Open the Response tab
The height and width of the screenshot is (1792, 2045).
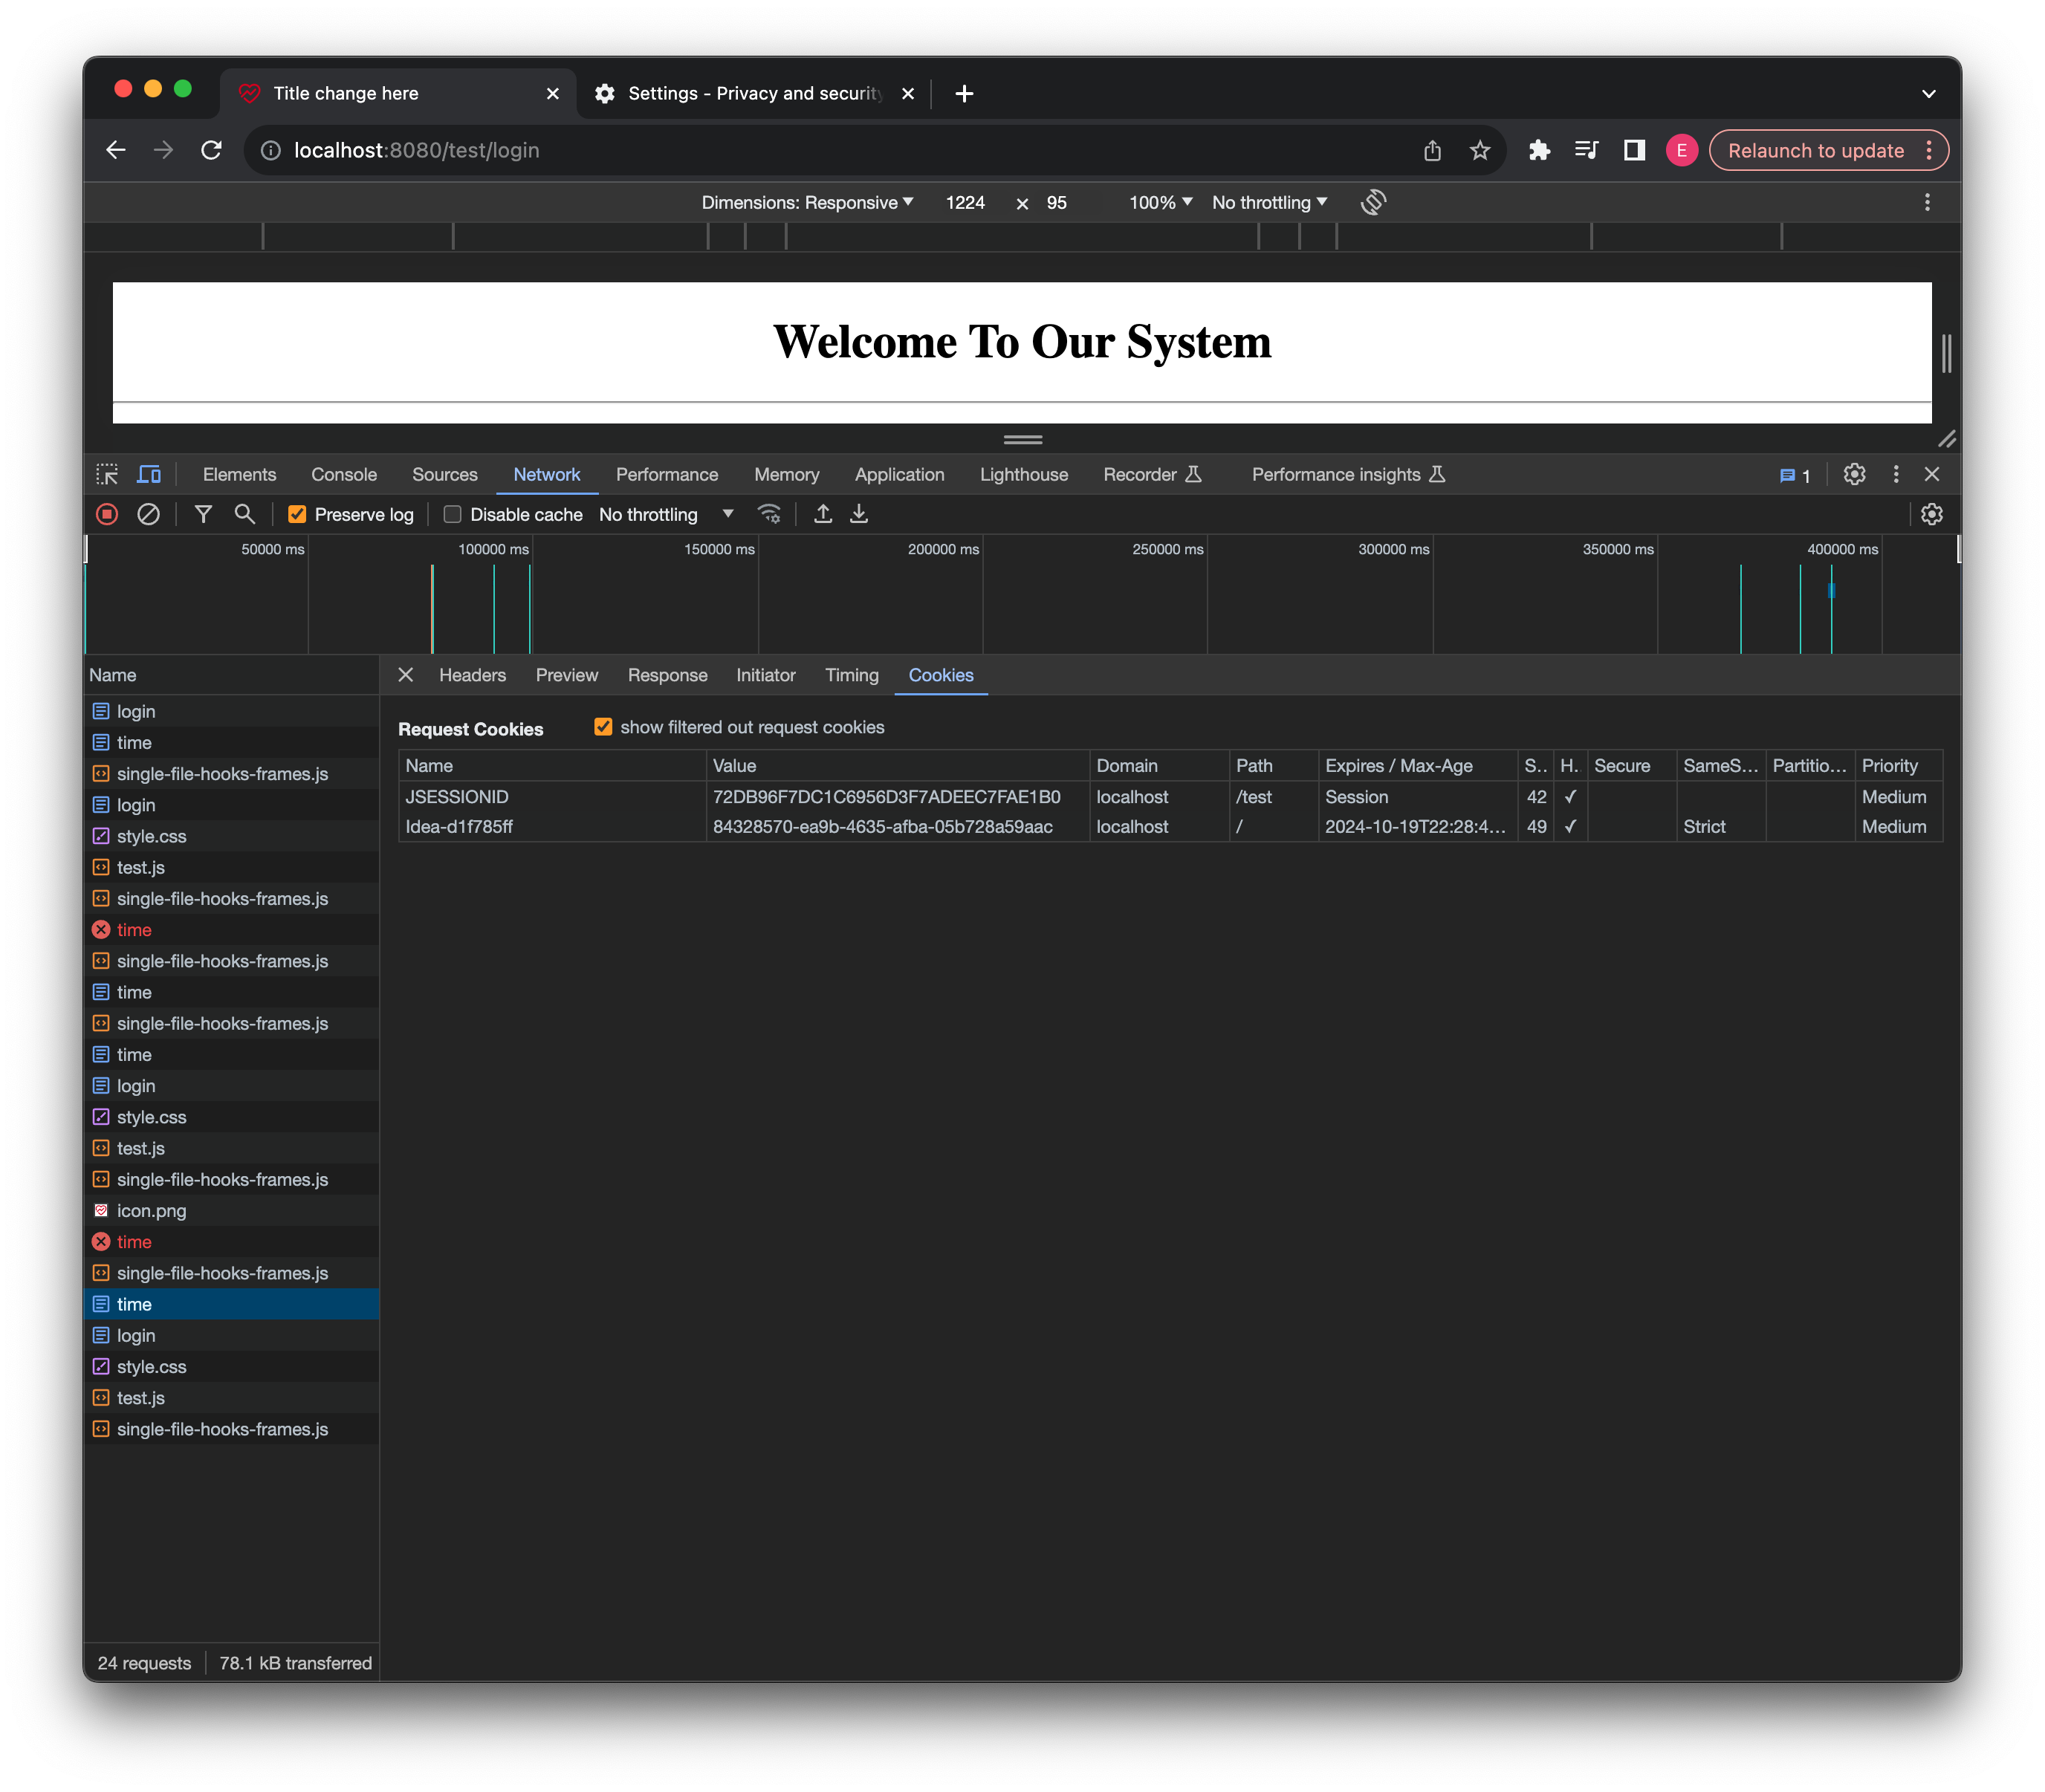(667, 675)
